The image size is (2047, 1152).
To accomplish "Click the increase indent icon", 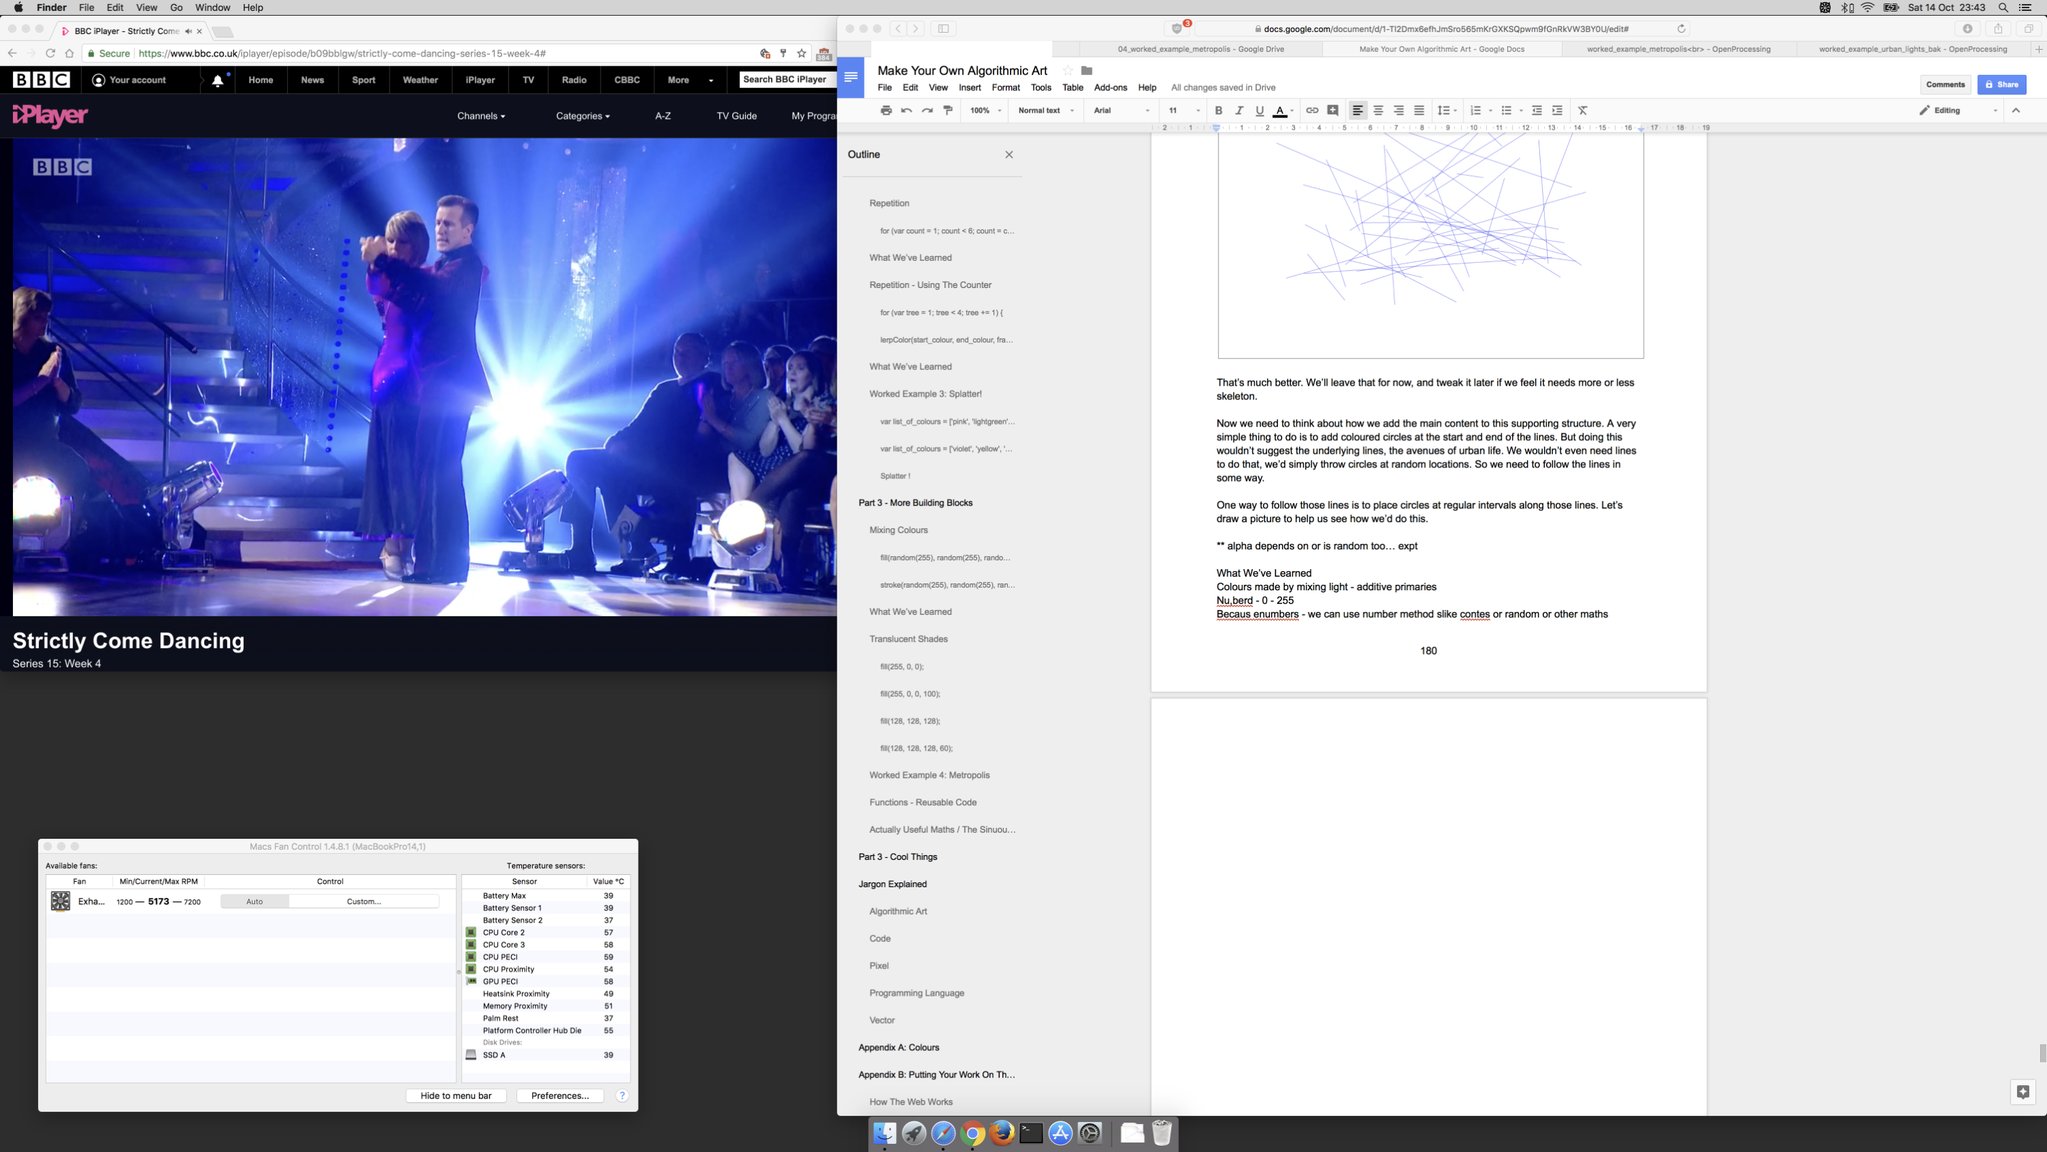I will tap(1557, 111).
